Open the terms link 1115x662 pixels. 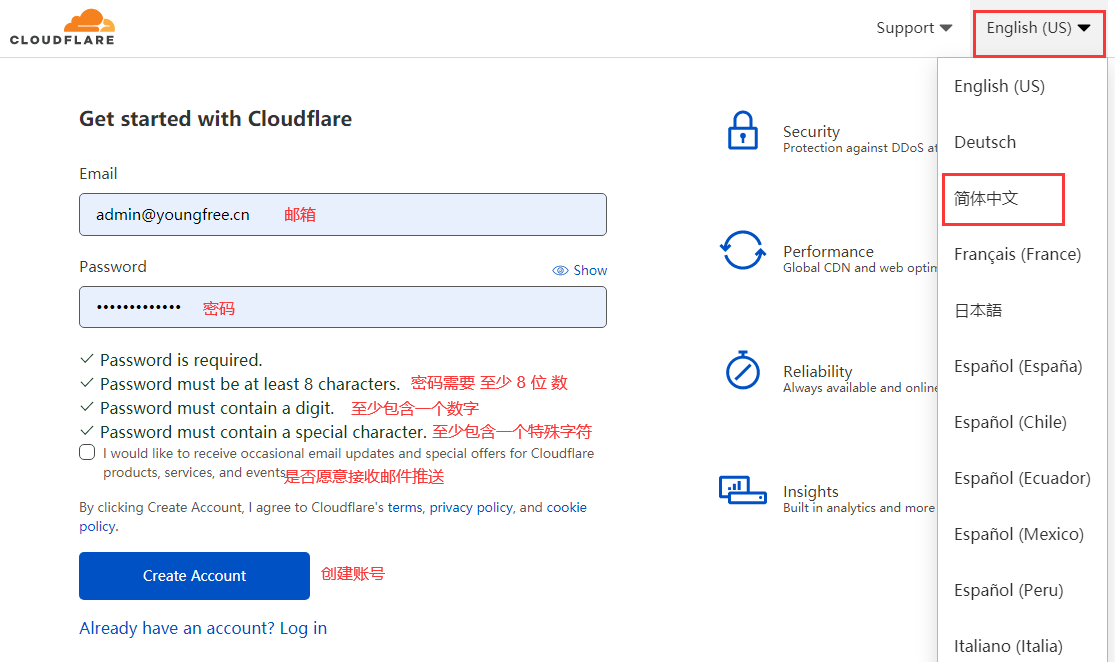point(405,507)
